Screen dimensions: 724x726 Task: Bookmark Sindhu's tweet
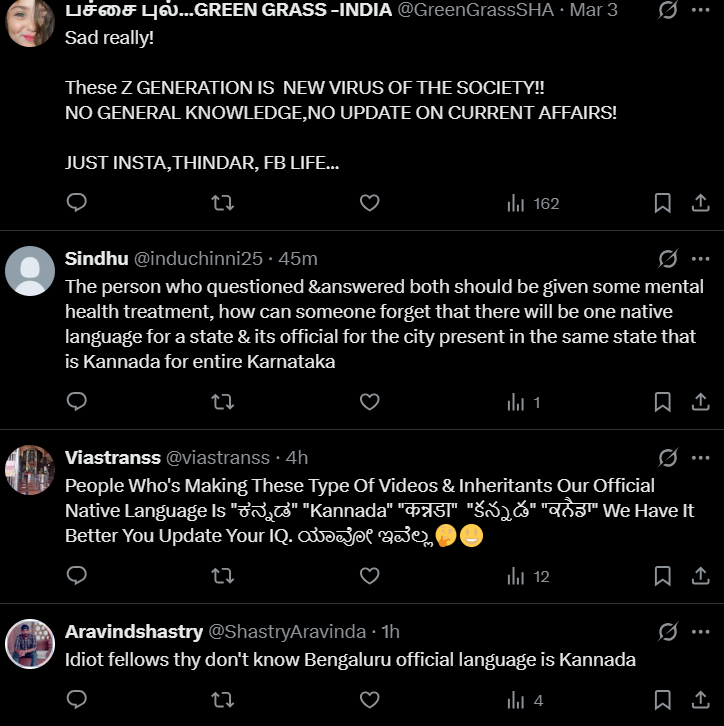tap(662, 402)
